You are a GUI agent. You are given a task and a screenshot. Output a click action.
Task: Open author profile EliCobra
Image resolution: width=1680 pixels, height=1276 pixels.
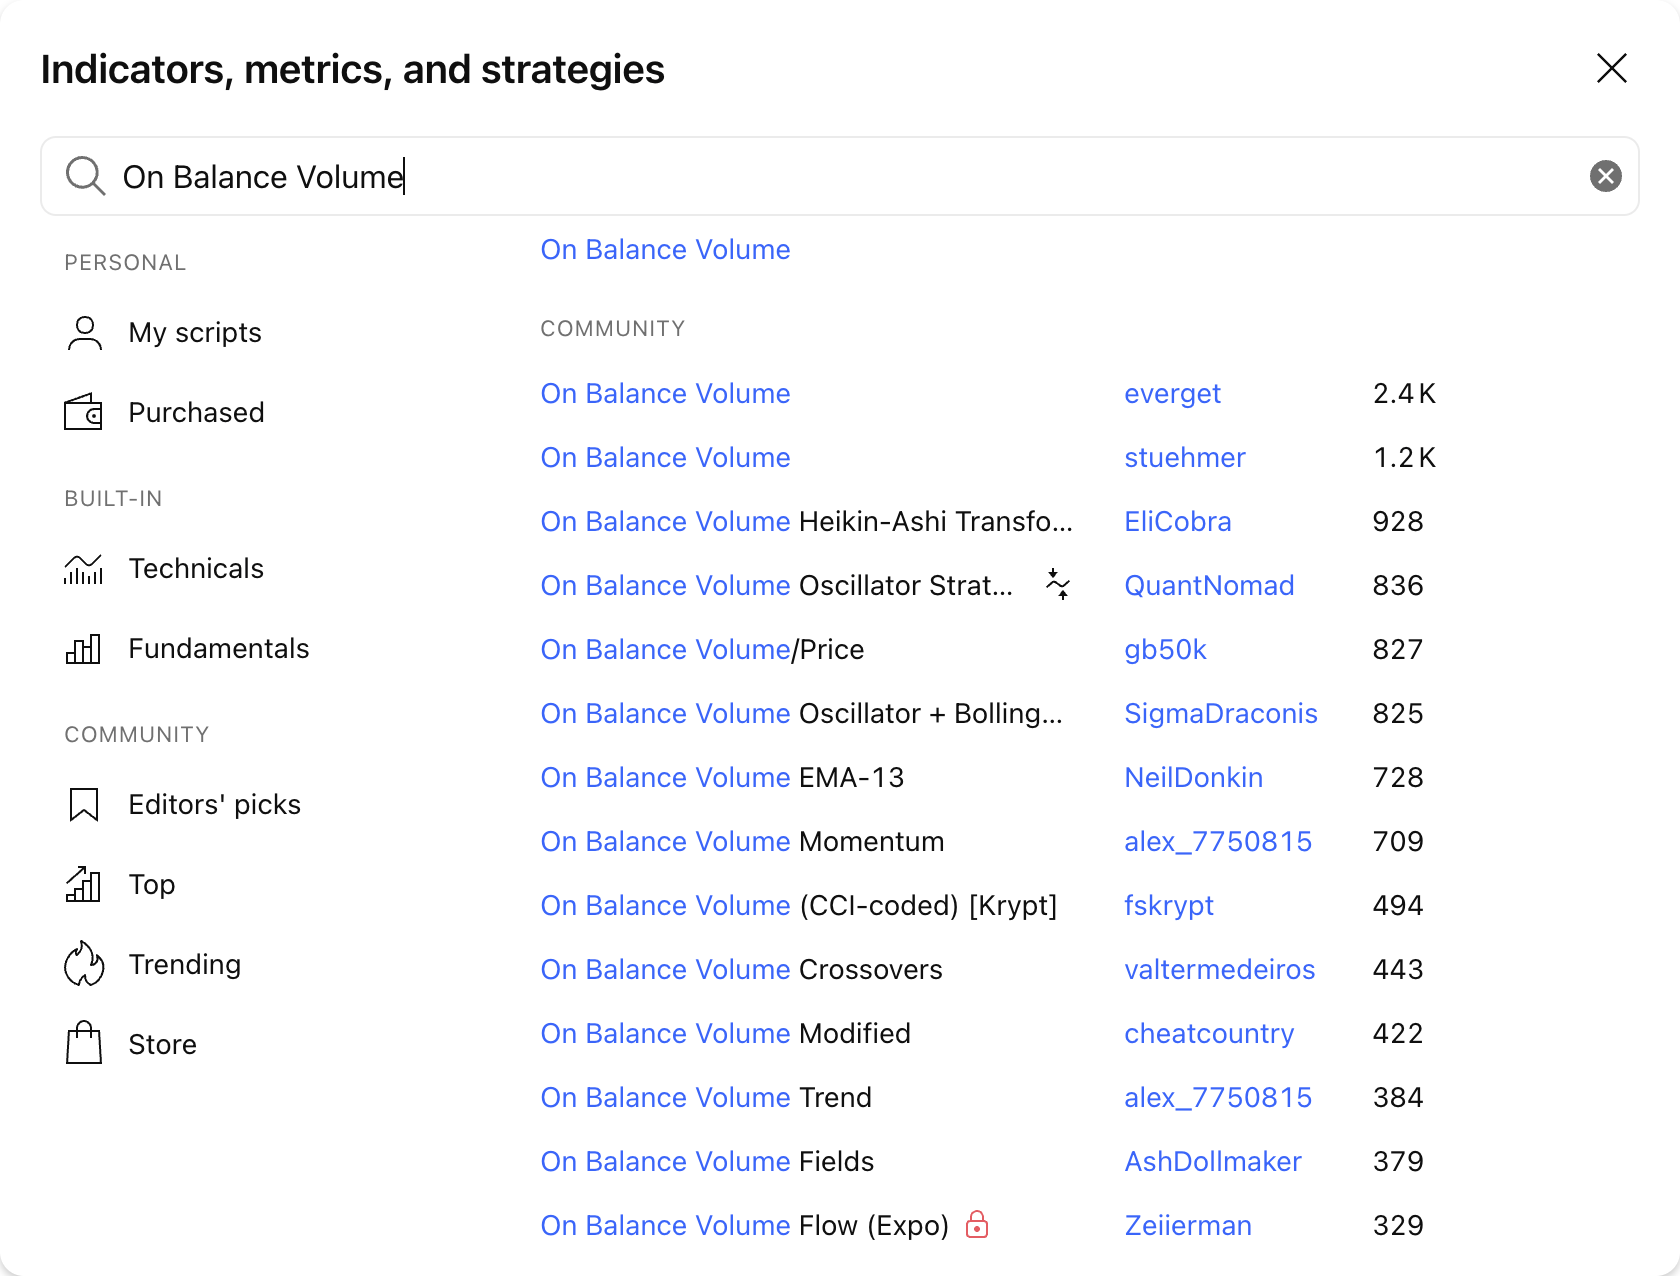point(1178,521)
